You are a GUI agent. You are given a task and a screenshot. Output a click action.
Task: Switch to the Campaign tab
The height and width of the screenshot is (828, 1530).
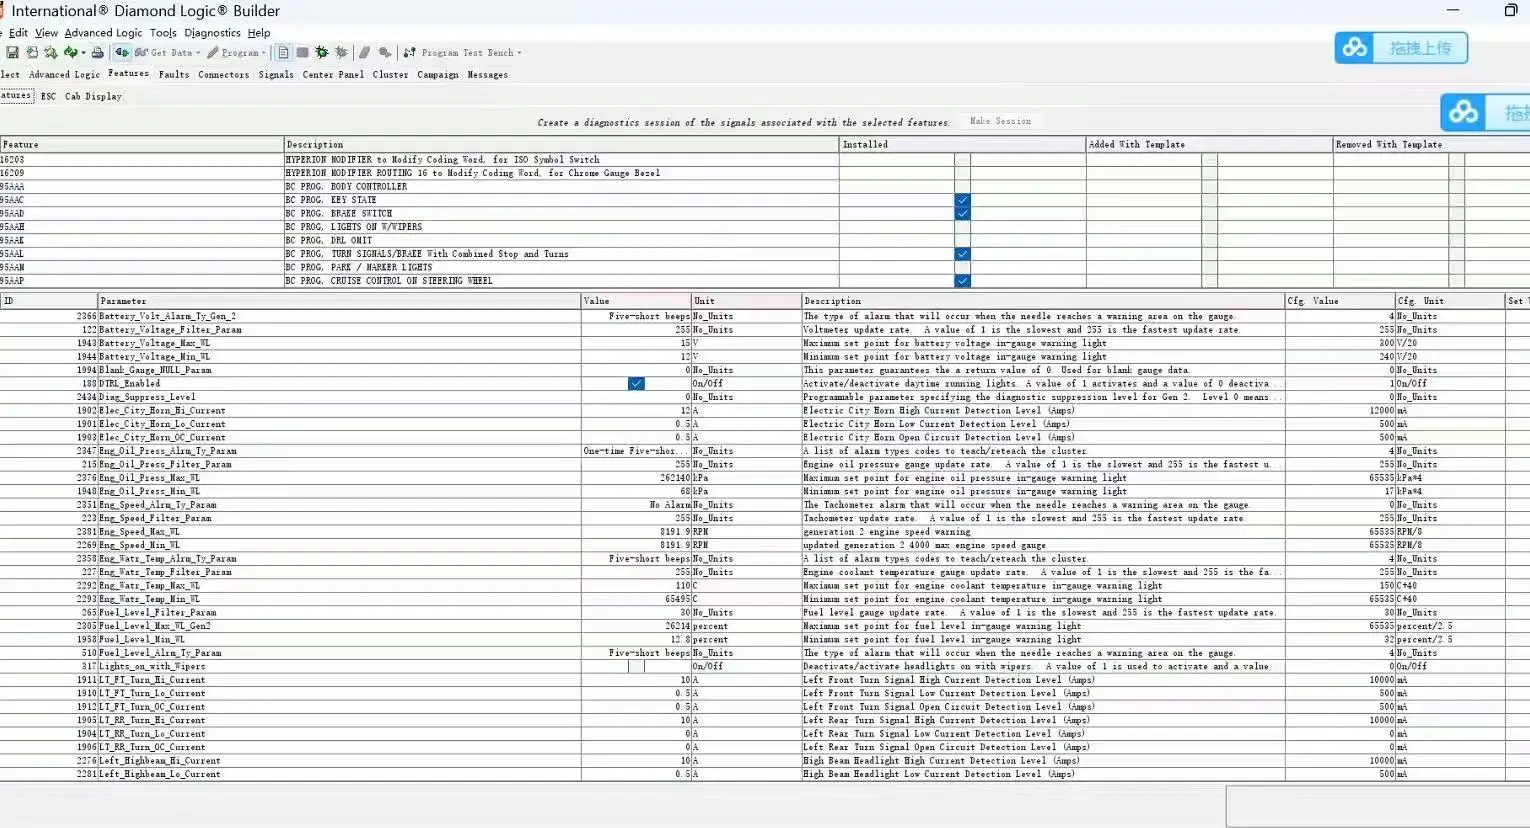point(438,74)
